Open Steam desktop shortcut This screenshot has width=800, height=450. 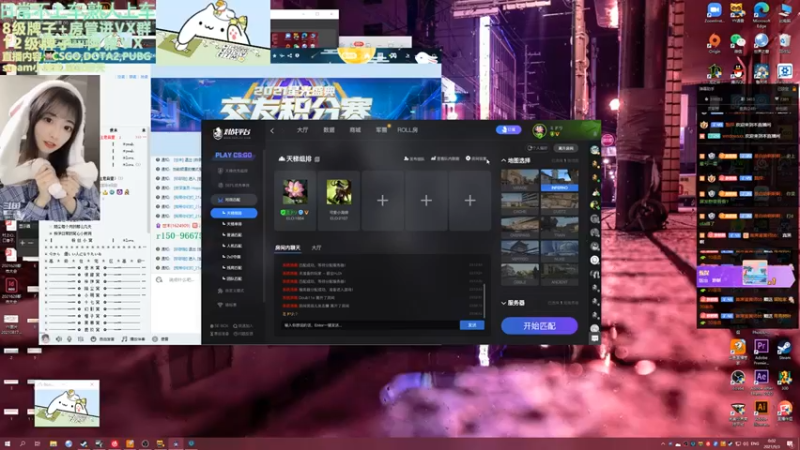(x=784, y=350)
